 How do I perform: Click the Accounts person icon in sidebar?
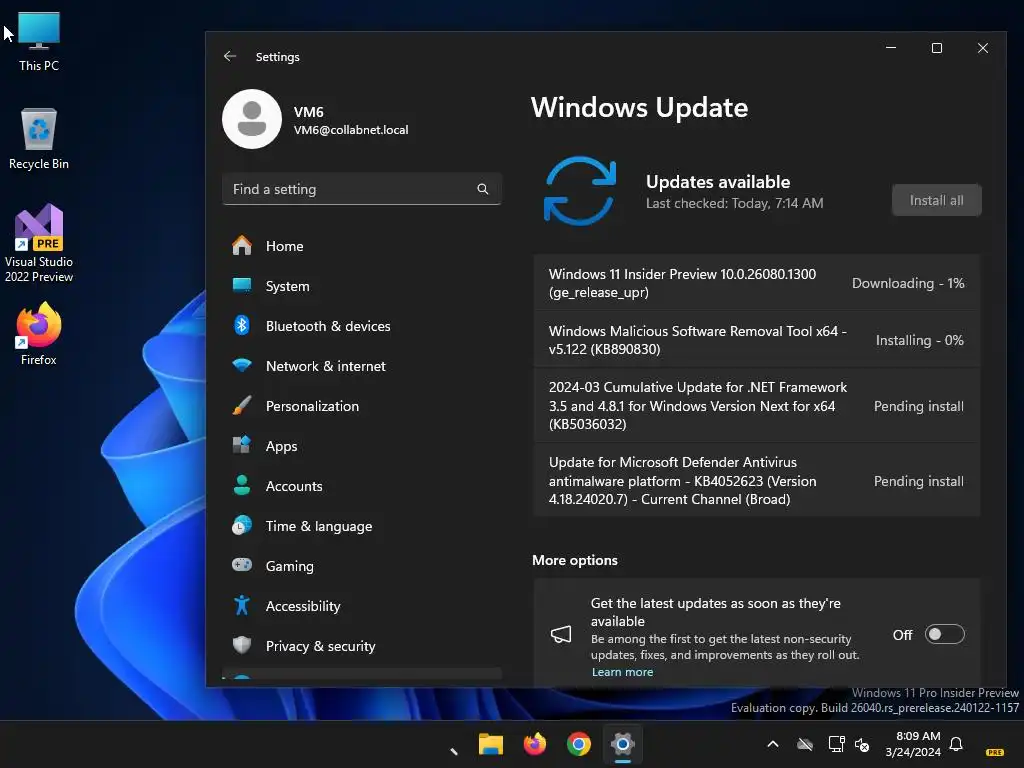242,485
